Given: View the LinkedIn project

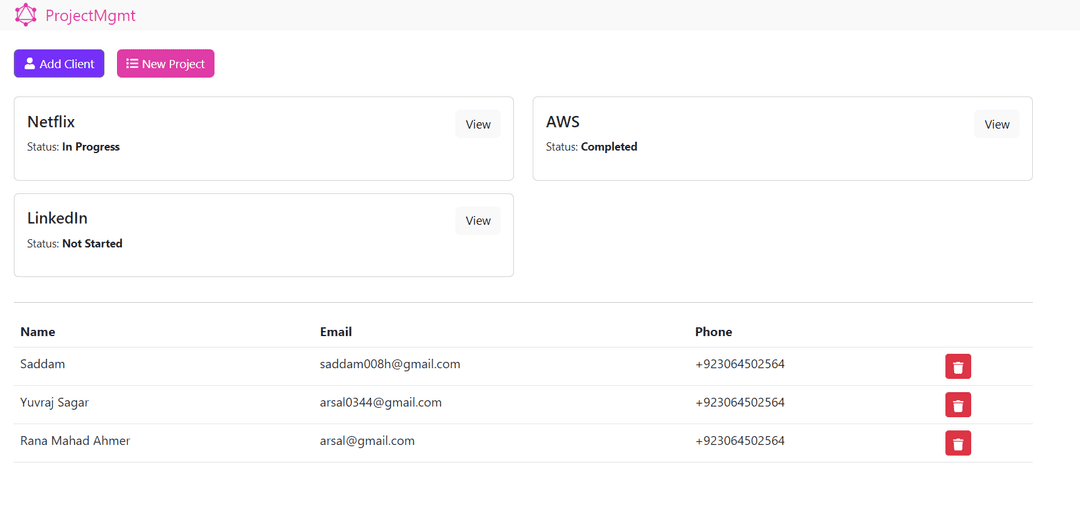Looking at the screenshot, I should (478, 221).
